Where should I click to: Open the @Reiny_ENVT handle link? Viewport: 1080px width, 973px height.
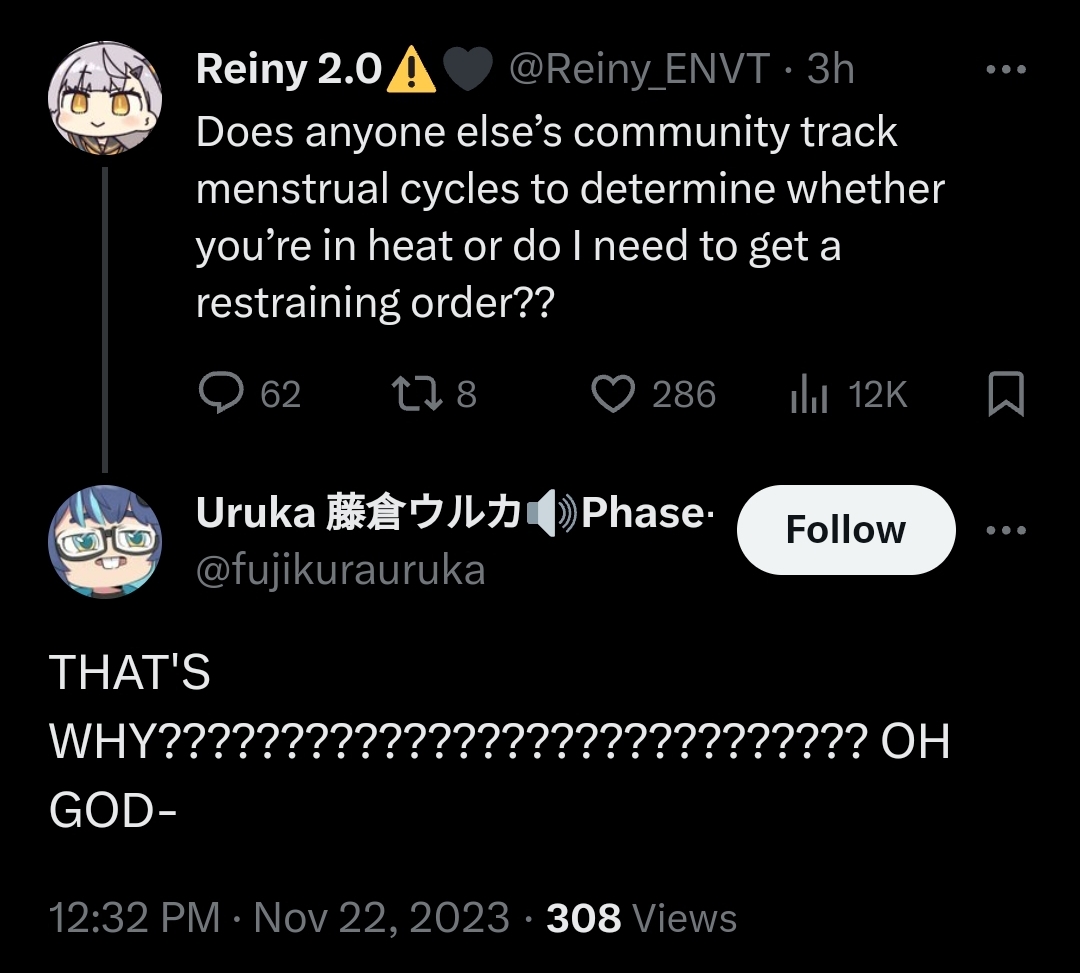(x=640, y=69)
